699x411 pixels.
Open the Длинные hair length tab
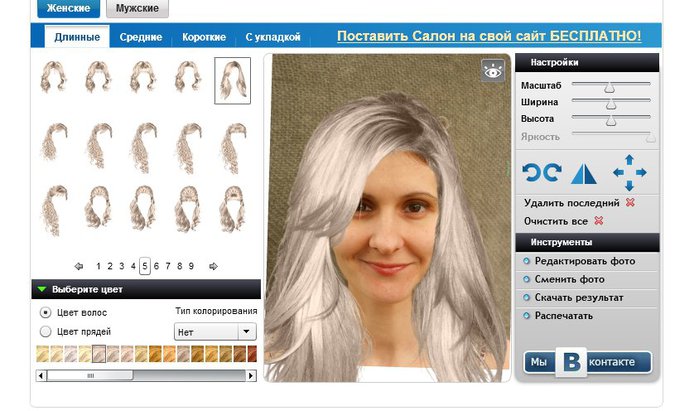77,37
